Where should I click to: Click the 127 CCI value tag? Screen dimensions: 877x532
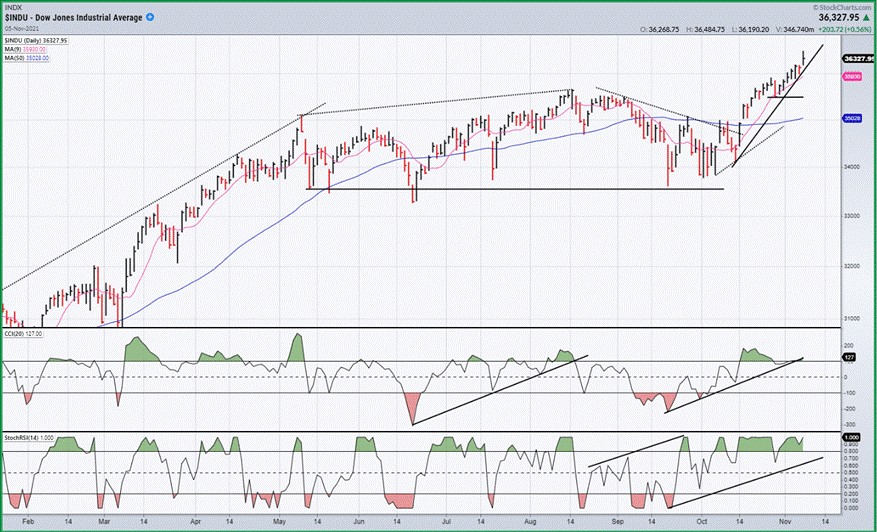[x=850, y=356]
